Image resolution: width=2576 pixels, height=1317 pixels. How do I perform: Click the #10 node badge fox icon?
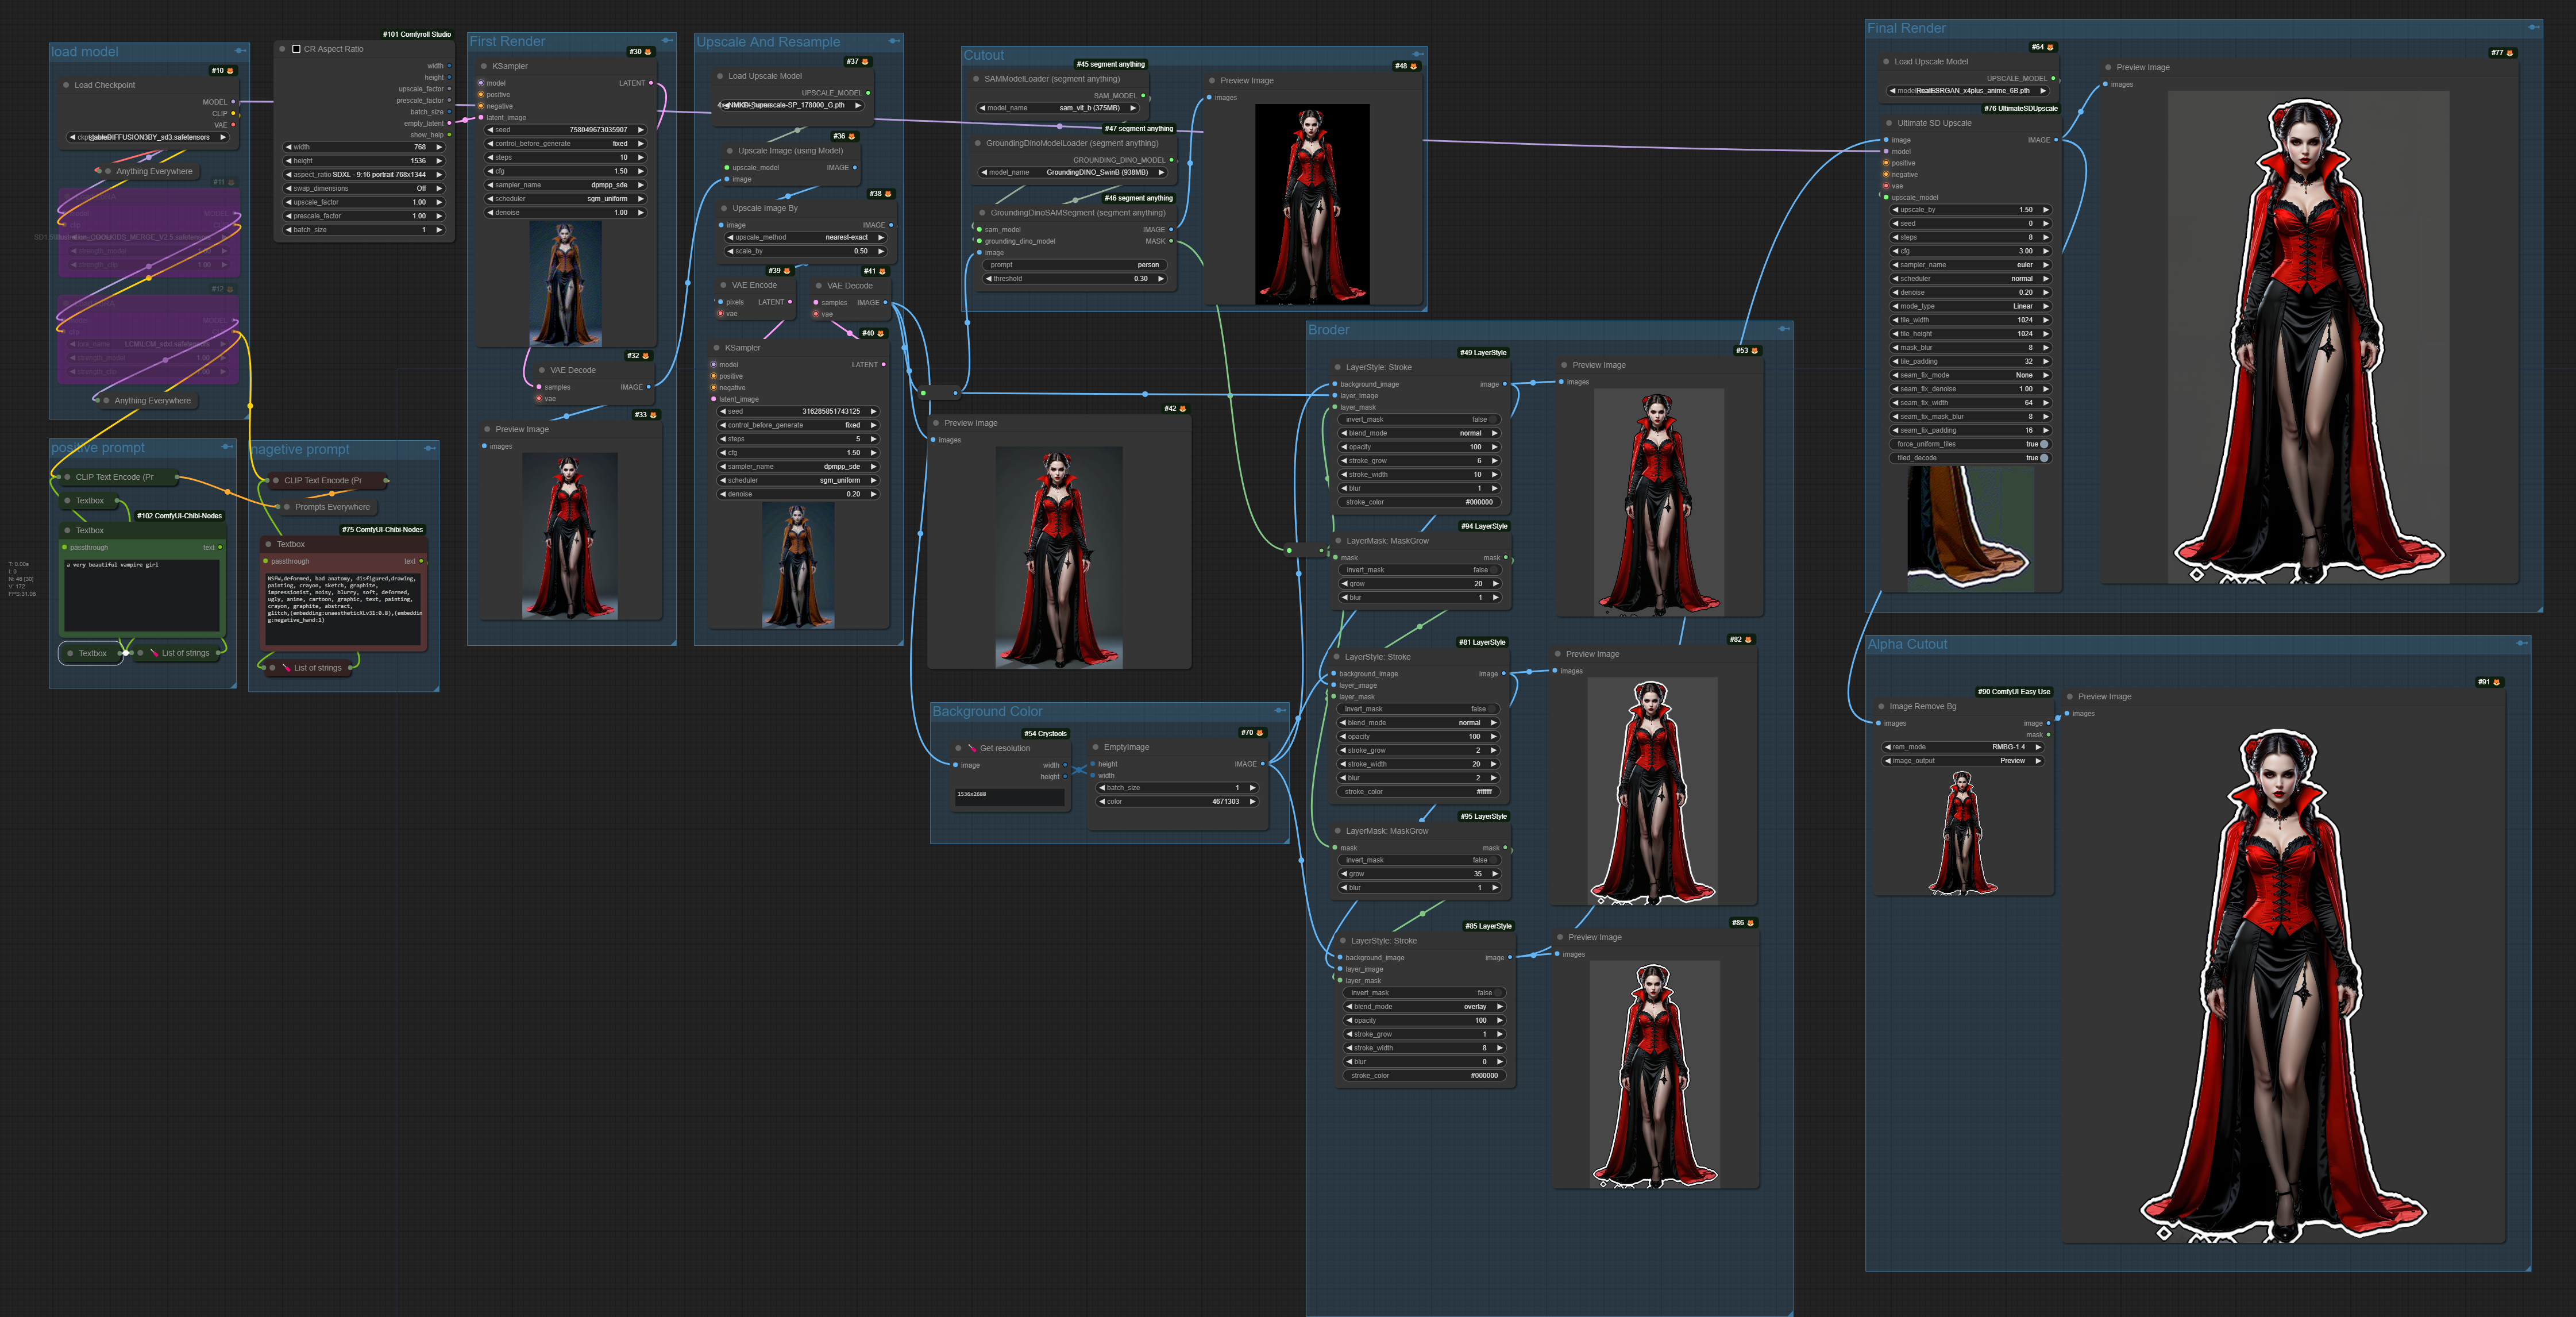point(230,71)
